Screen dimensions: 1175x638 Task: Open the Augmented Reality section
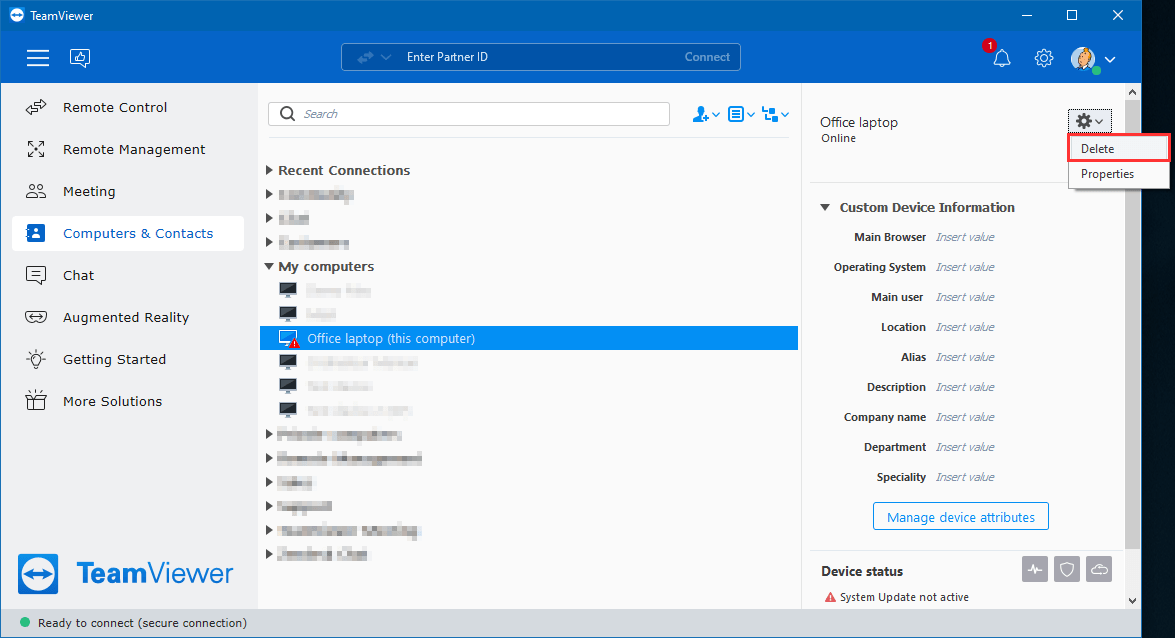[x=126, y=318]
